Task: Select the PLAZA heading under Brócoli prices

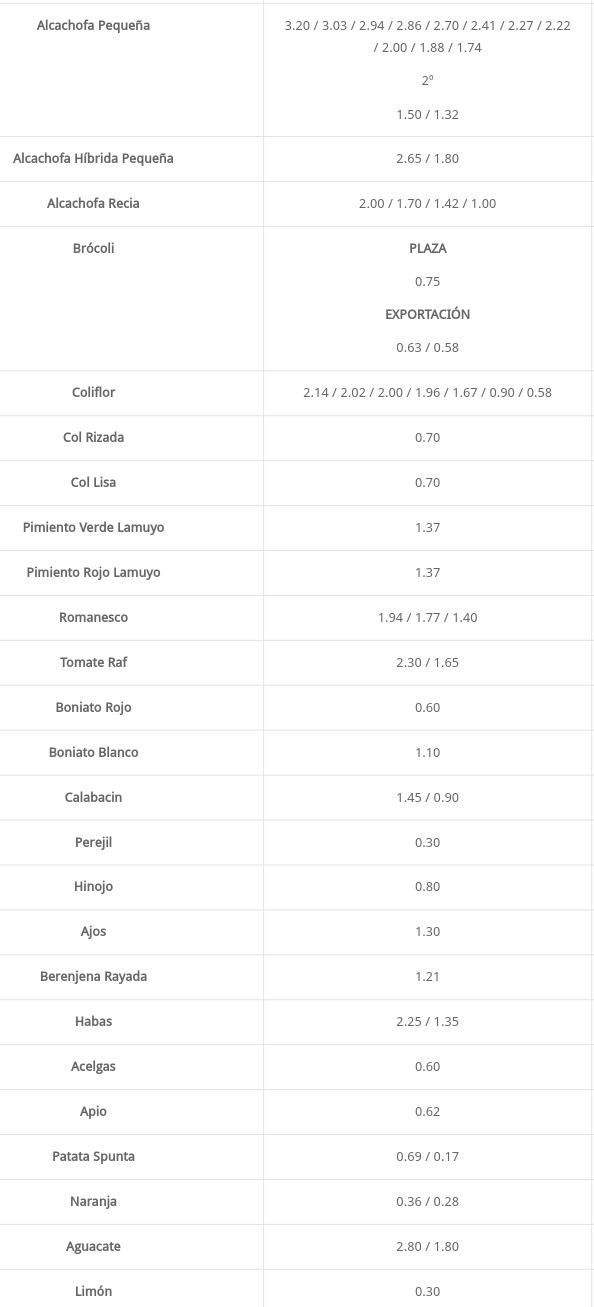Action: 427,248
